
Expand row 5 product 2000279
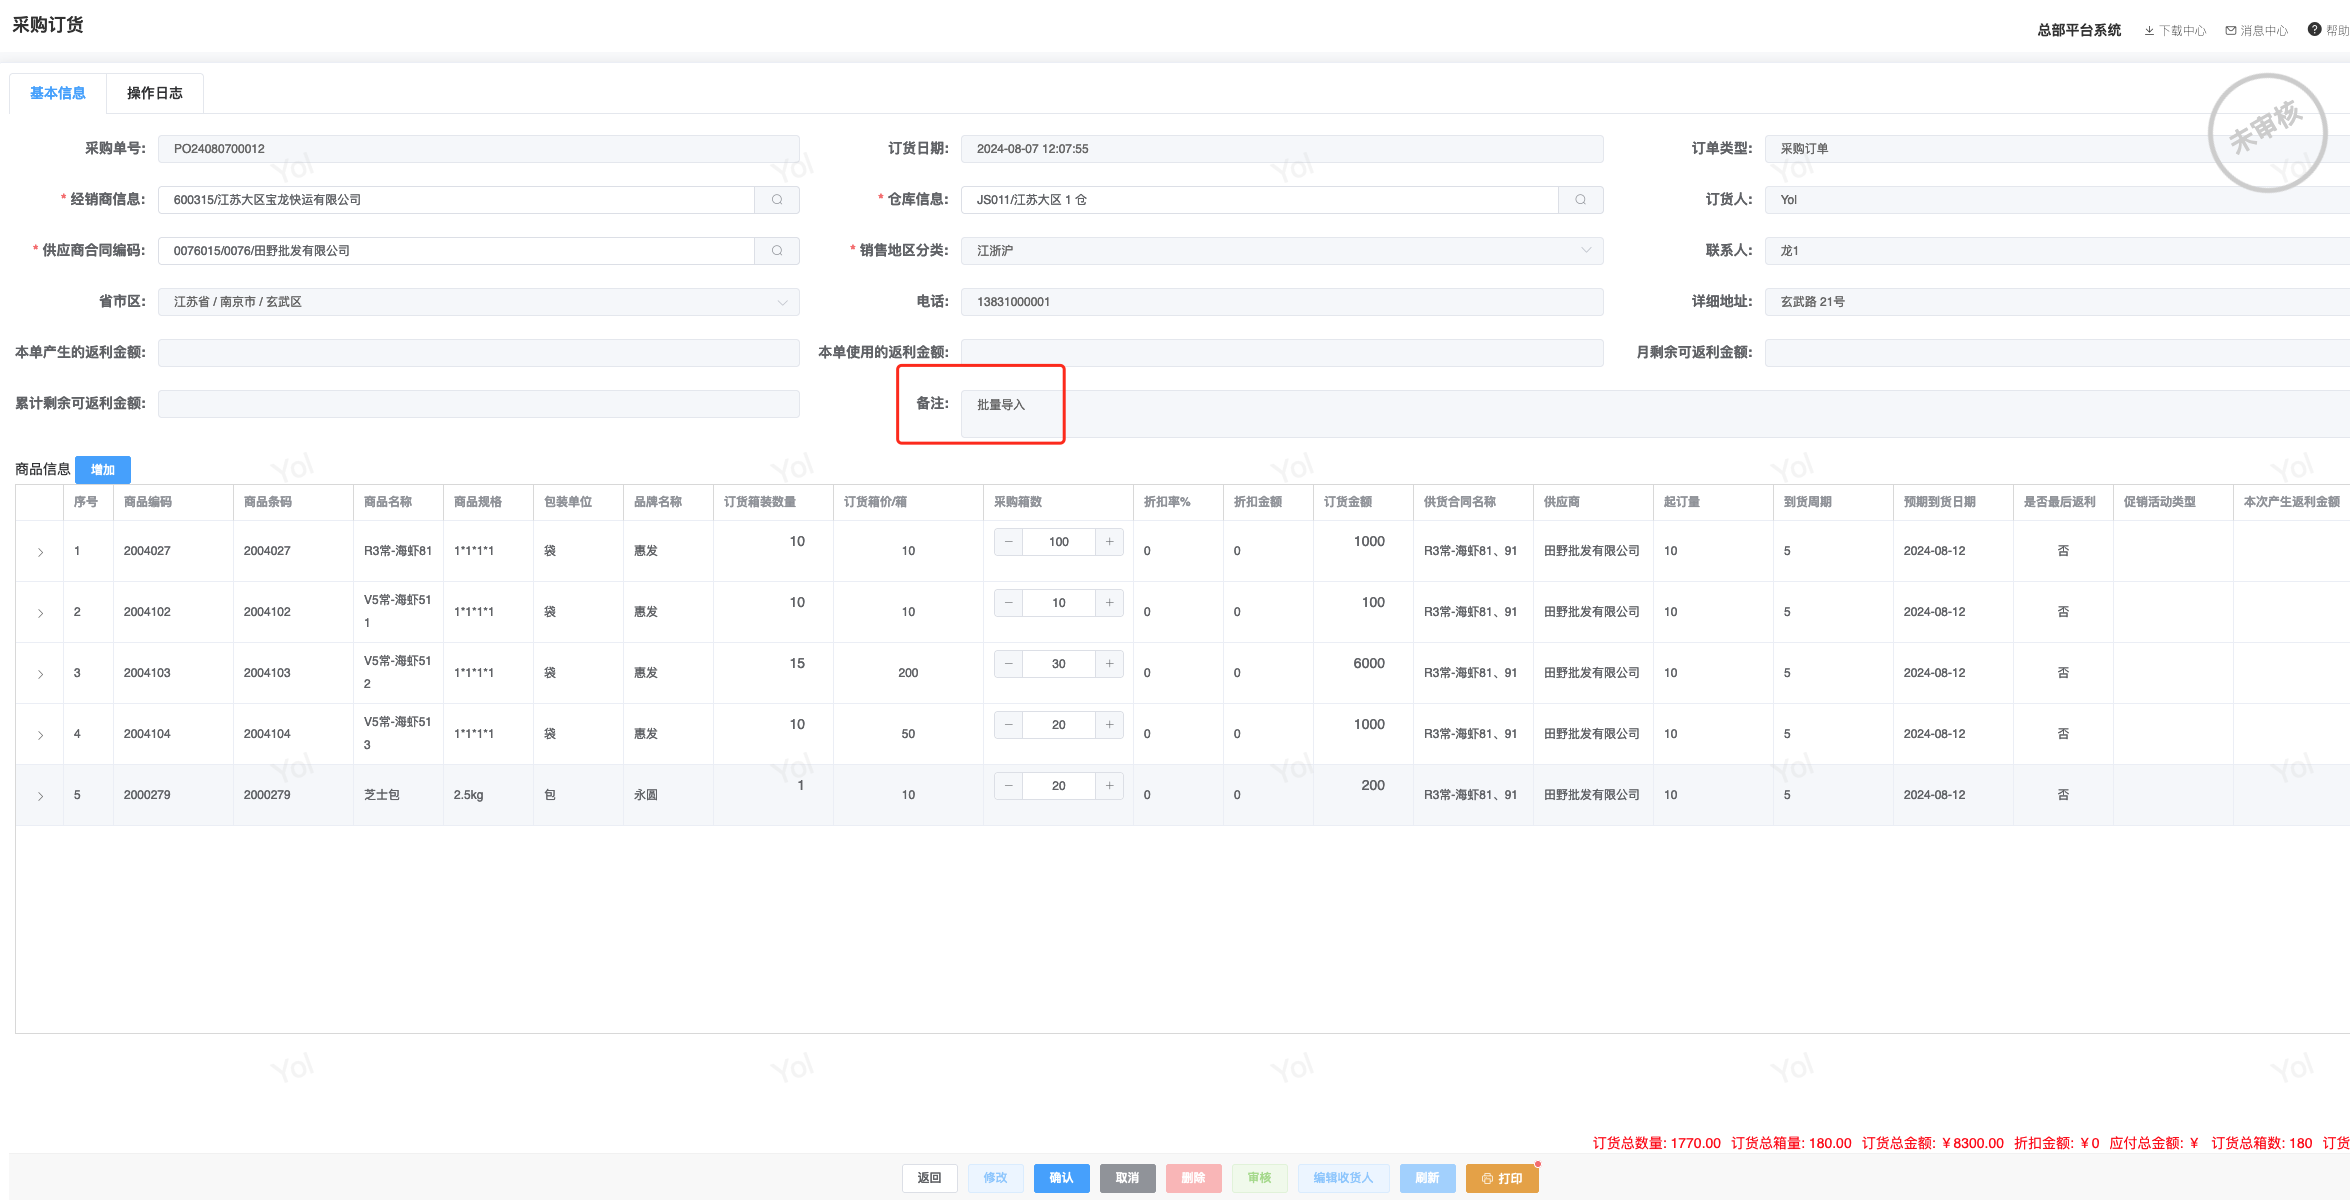tap(40, 796)
